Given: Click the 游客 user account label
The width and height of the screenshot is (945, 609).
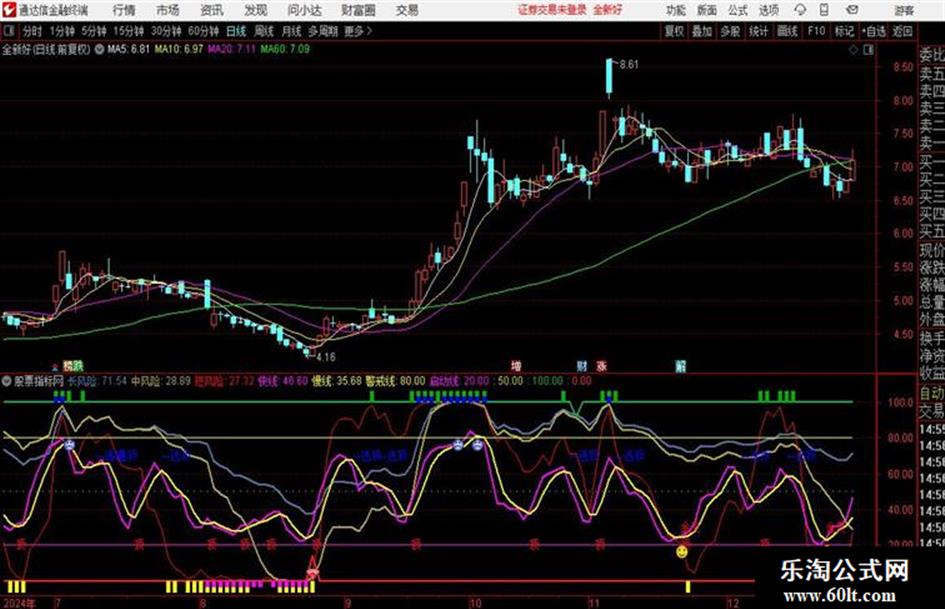Looking at the screenshot, I should pyautogui.click(x=904, y=11).
